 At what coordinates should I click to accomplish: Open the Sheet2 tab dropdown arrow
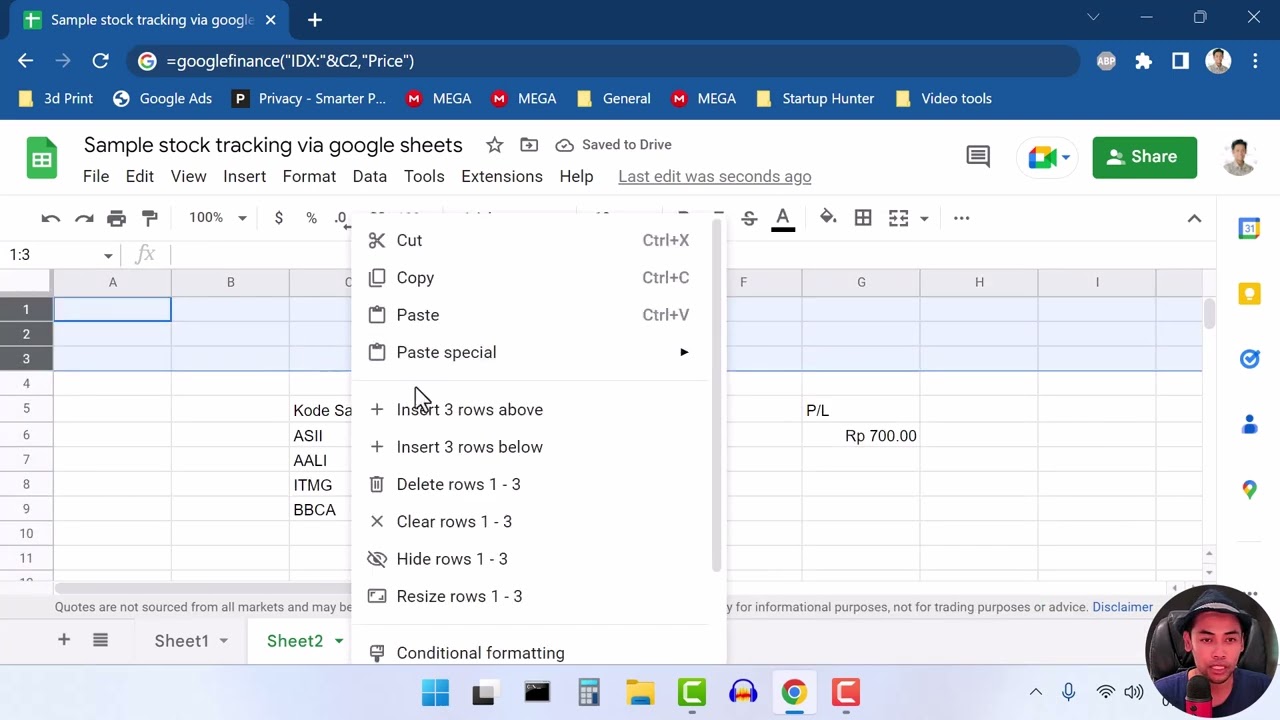339,641
